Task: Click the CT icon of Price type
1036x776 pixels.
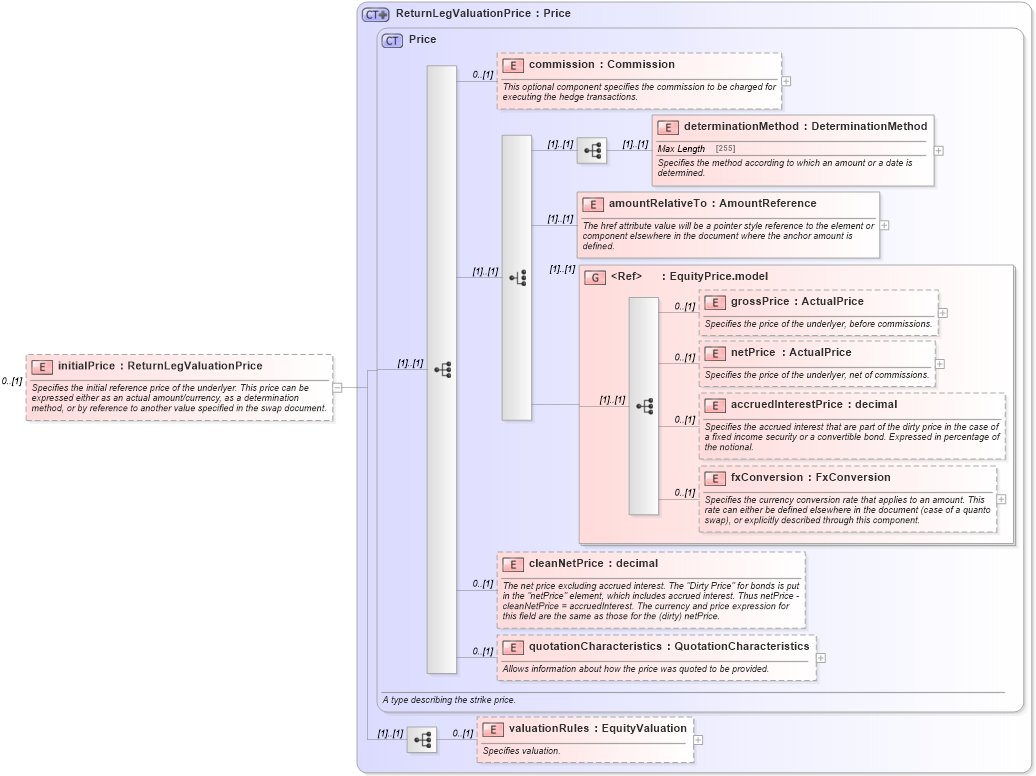Action: pyautogui.click(x=392, y=40)
